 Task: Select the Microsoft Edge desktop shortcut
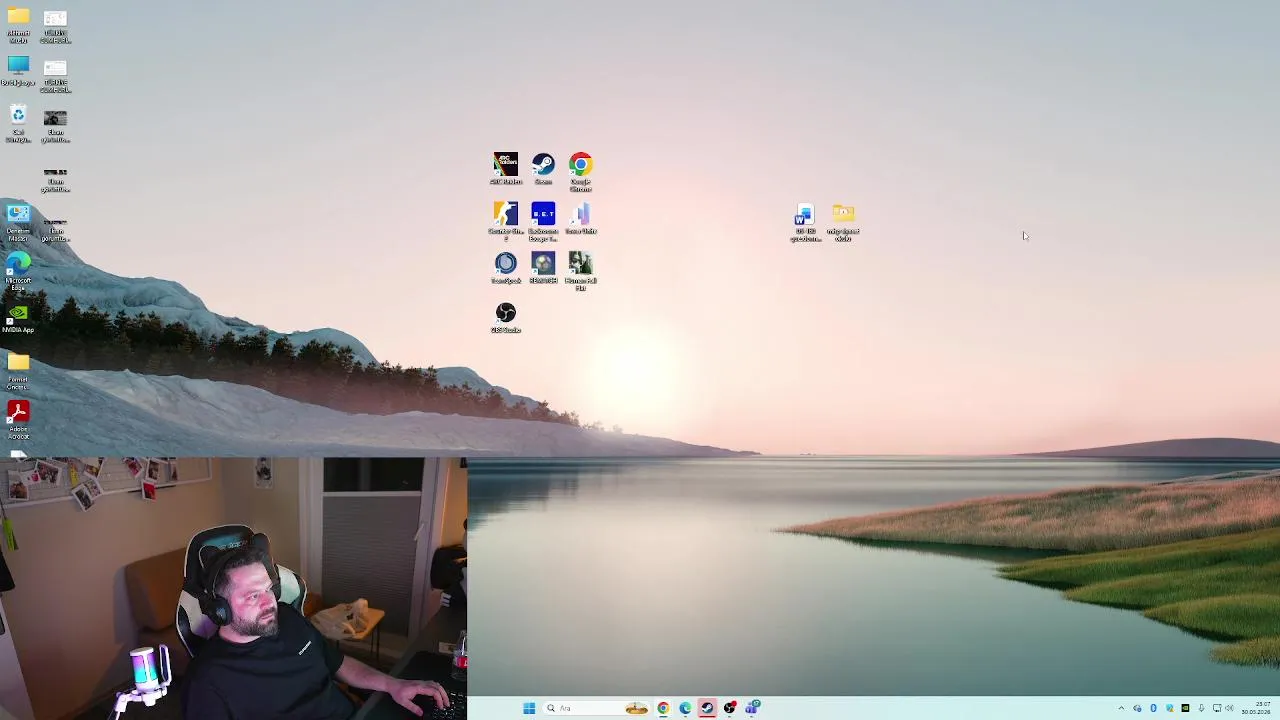pos(18,271)
